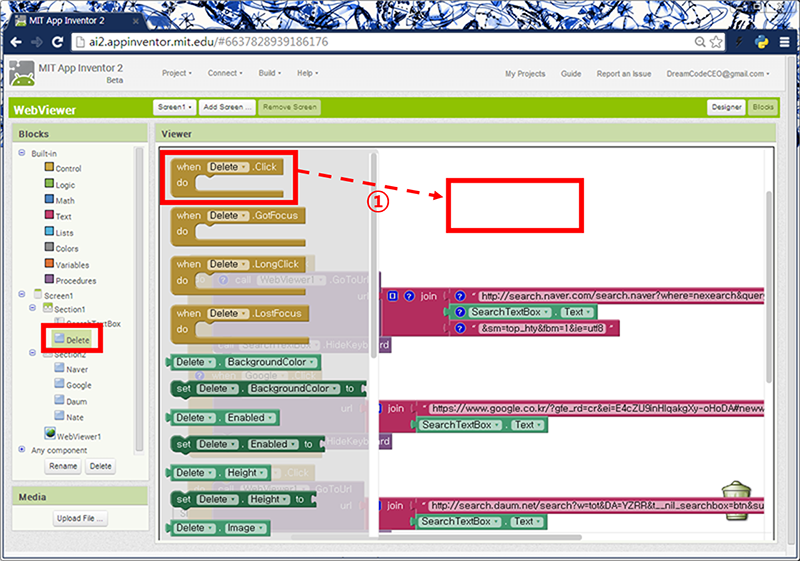The width and height of the screenshot is (800, 561).
Task: Click the help icon on the join block
Action: tap(409, 296)
